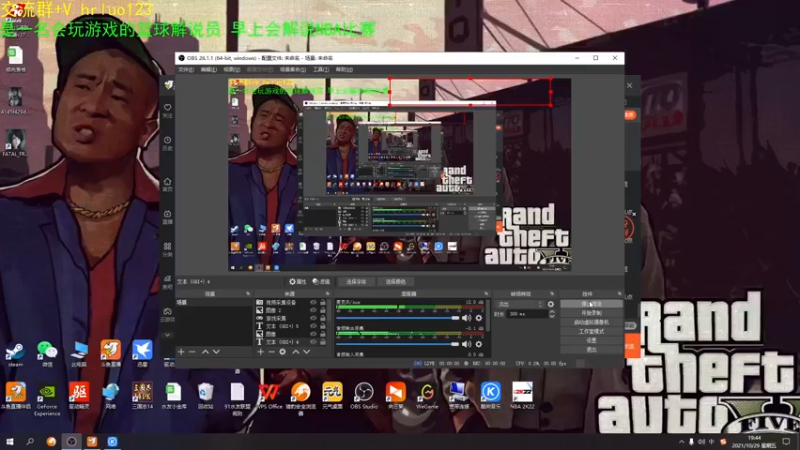The height and width of the screenshot is (450, 800).
Task: Open the NBA 2K22 desktop shortcut
Action: [x=522, y=396]
